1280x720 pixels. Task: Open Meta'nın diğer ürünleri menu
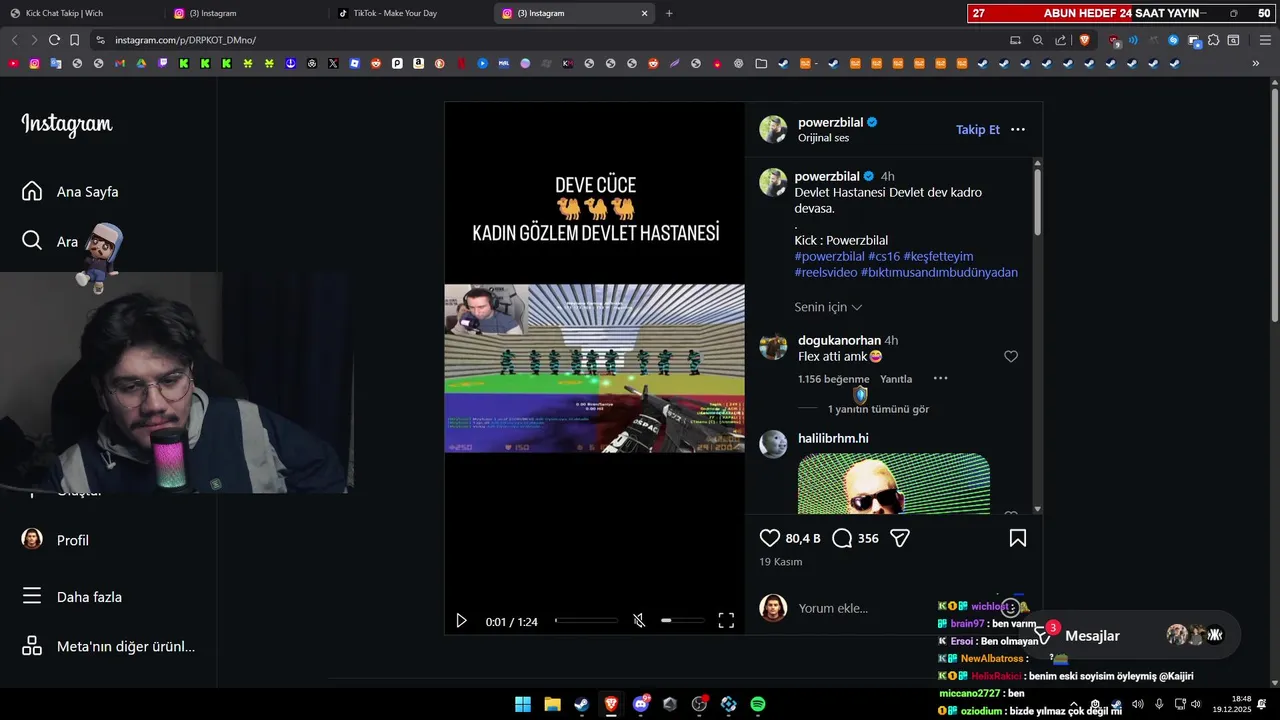(108, 646)
